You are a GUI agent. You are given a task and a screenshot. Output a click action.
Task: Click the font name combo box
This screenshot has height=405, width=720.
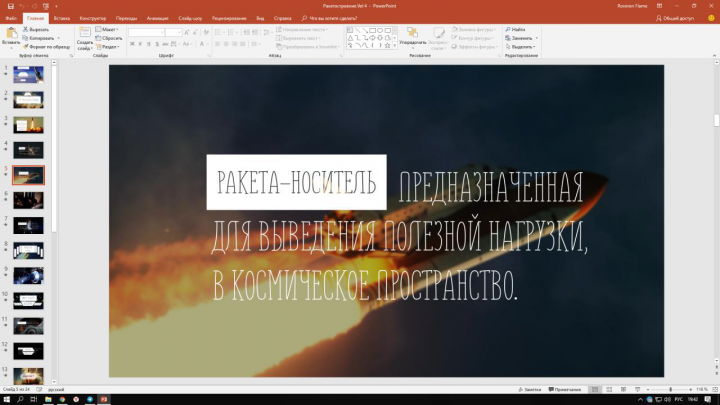click(146, 33)
